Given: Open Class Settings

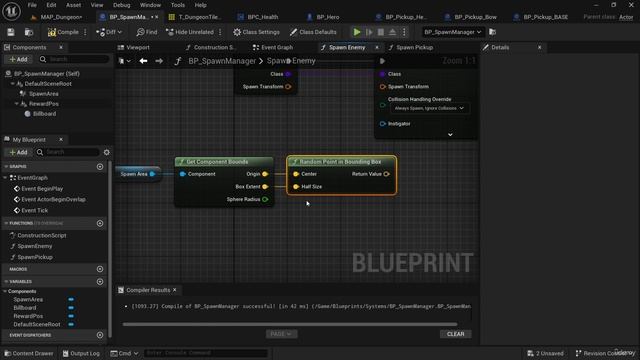Looking at the screenshot, I should coord(256,32).
